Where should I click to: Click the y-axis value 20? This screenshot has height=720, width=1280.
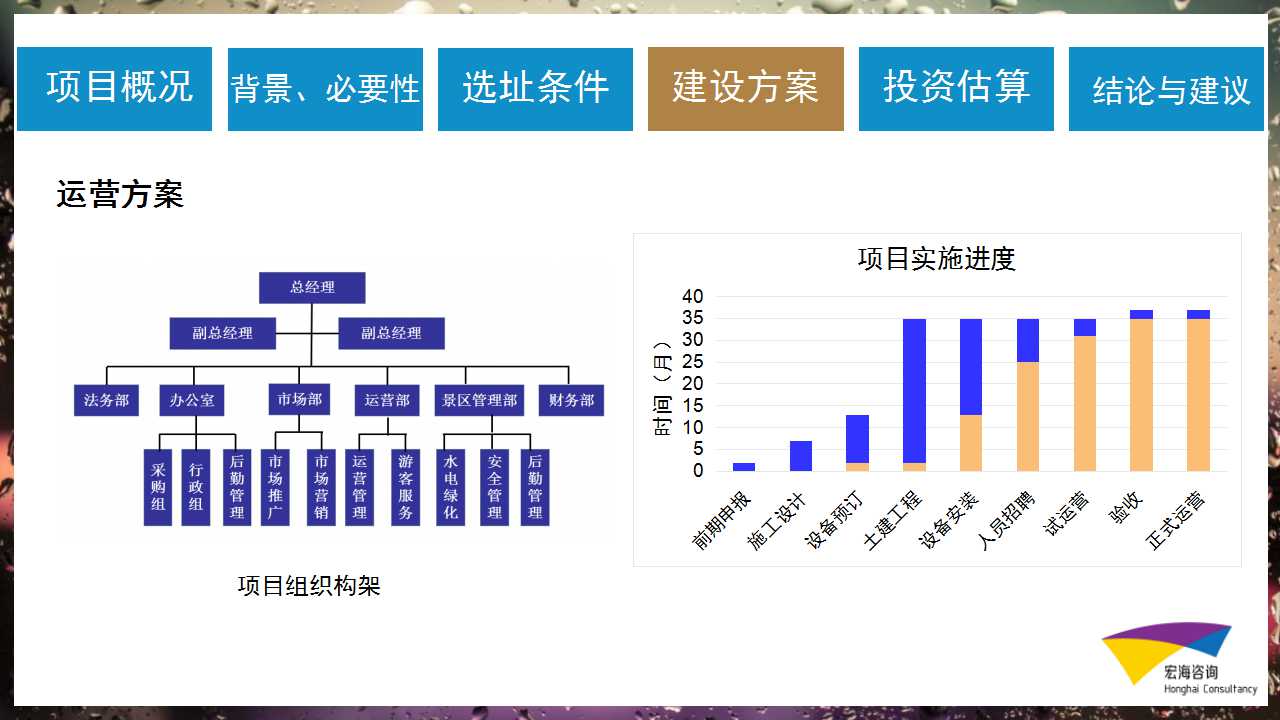coord(693,384)
